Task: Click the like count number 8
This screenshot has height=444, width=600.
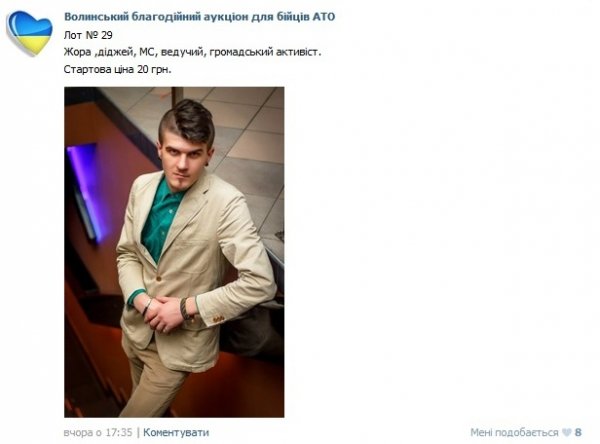Action: (578, 433)
